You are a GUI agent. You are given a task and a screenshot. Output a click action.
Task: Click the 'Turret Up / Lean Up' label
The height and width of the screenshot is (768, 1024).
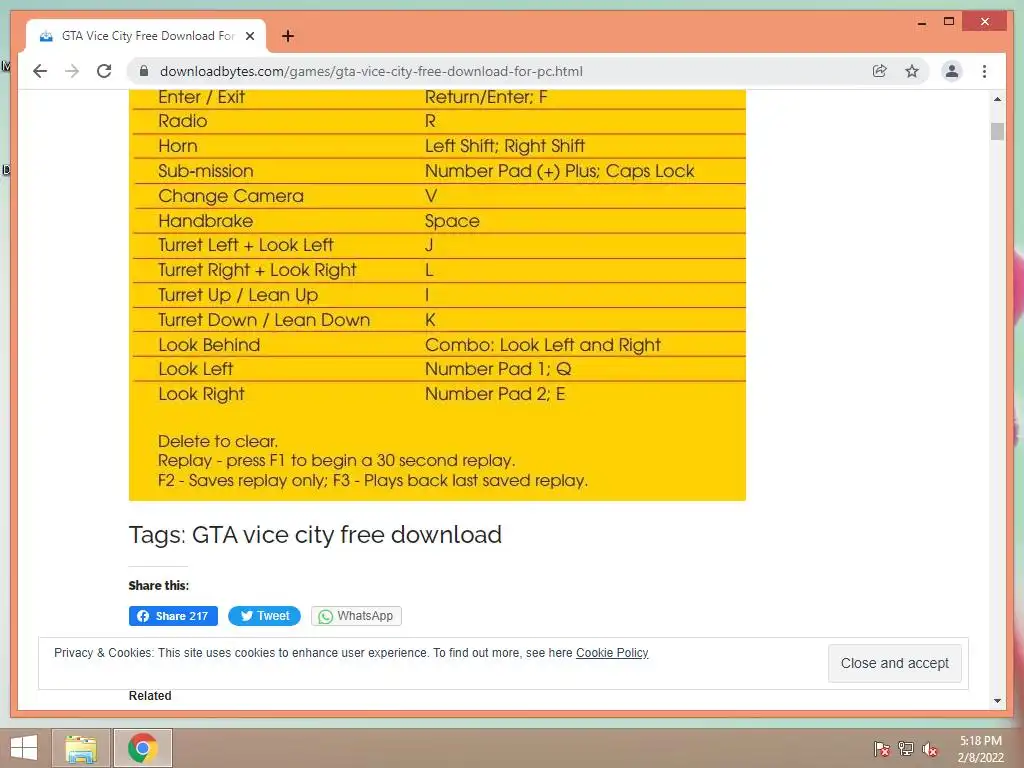tap(238, 295)
